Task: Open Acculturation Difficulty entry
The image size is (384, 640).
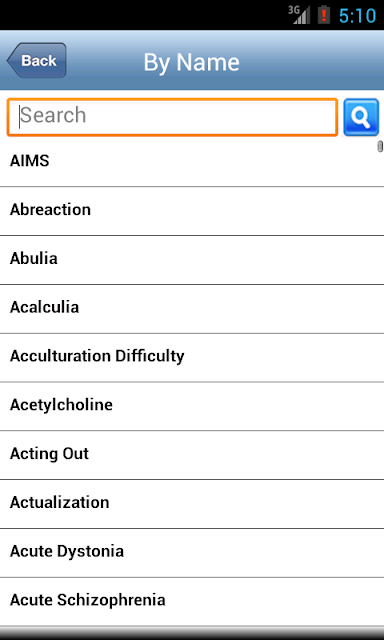Action: coord(192,358)
